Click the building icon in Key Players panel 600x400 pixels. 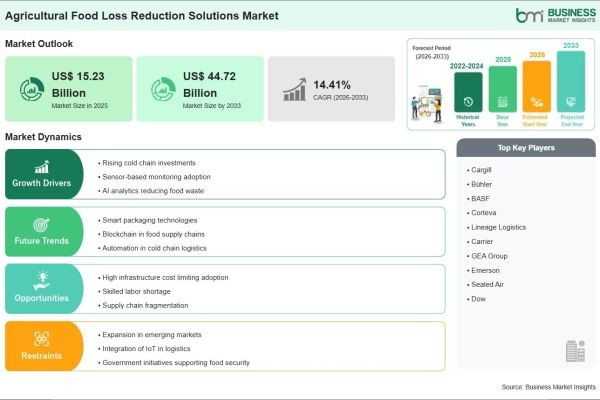(576, 351)
